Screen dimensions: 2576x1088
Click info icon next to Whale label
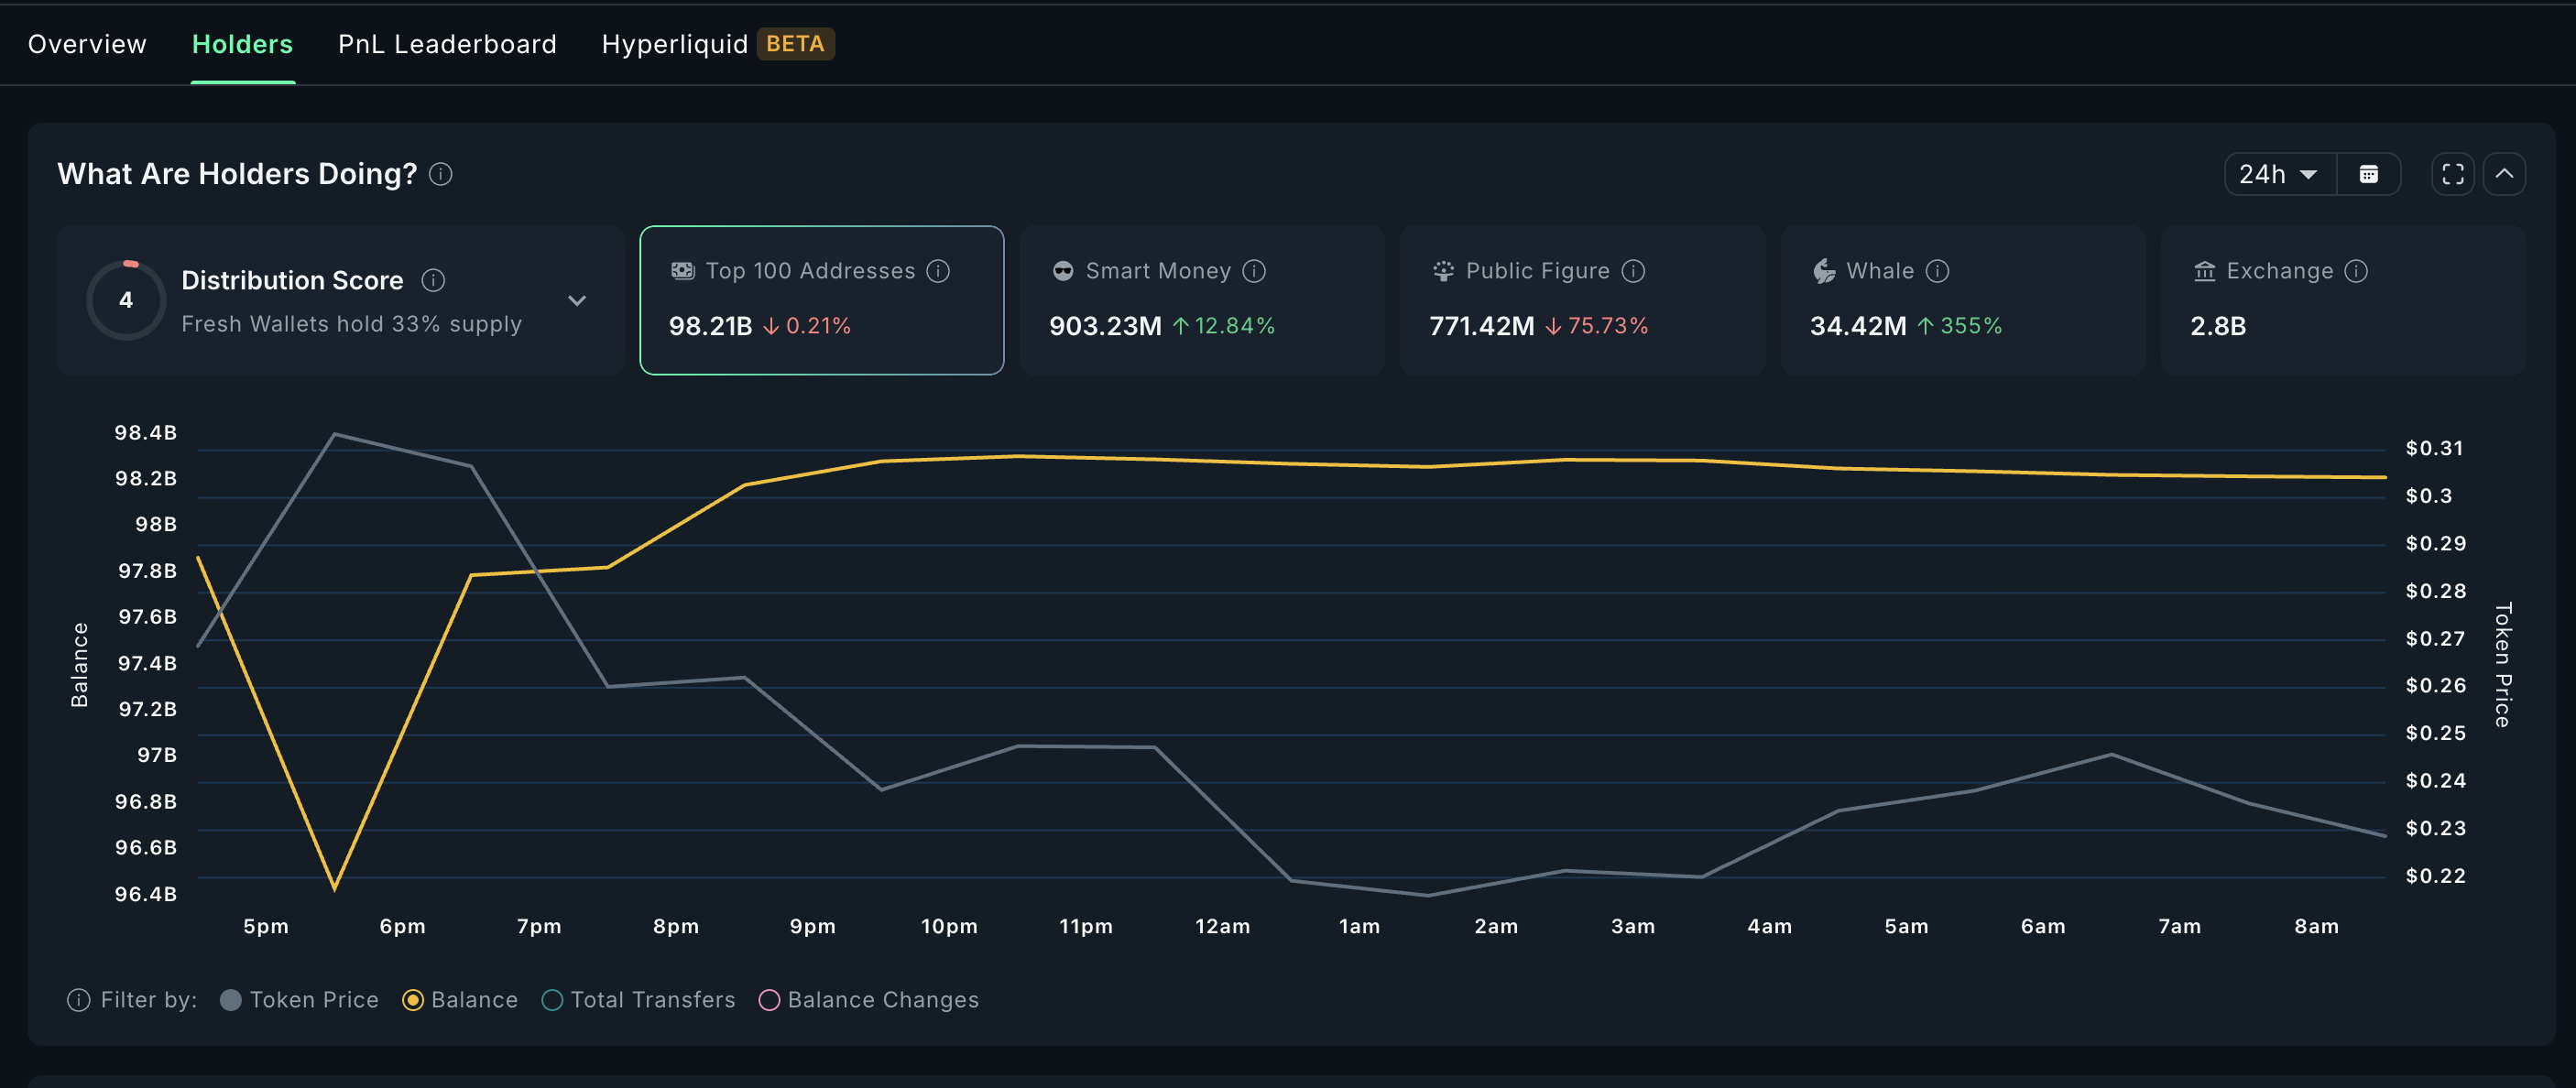1937,271
